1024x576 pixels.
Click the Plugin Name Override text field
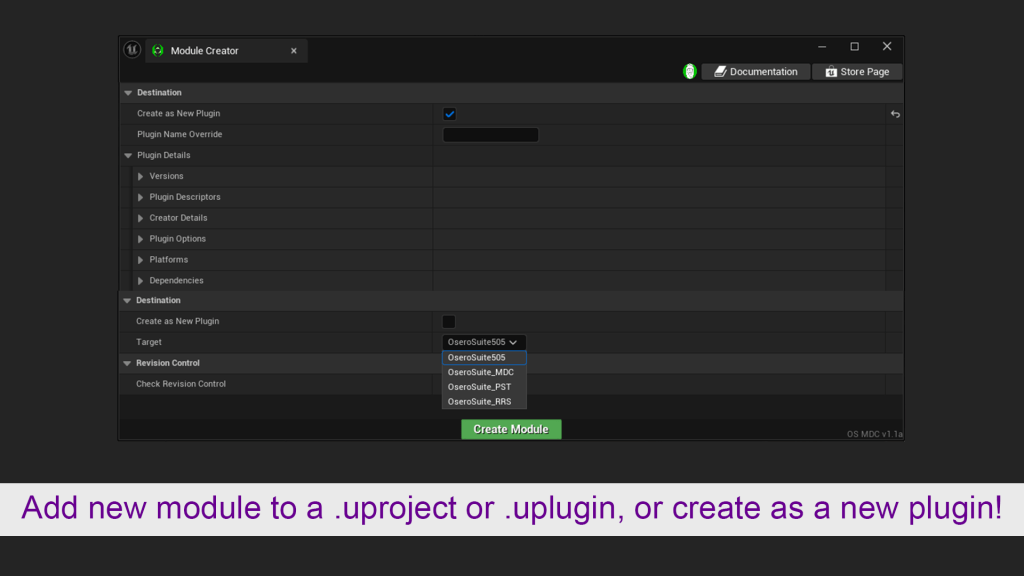[490, 135]
